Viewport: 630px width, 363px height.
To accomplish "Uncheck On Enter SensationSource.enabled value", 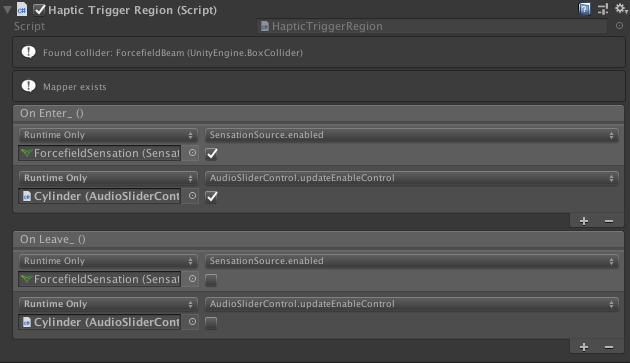I will pyautogui.click(x=211, y=154).
